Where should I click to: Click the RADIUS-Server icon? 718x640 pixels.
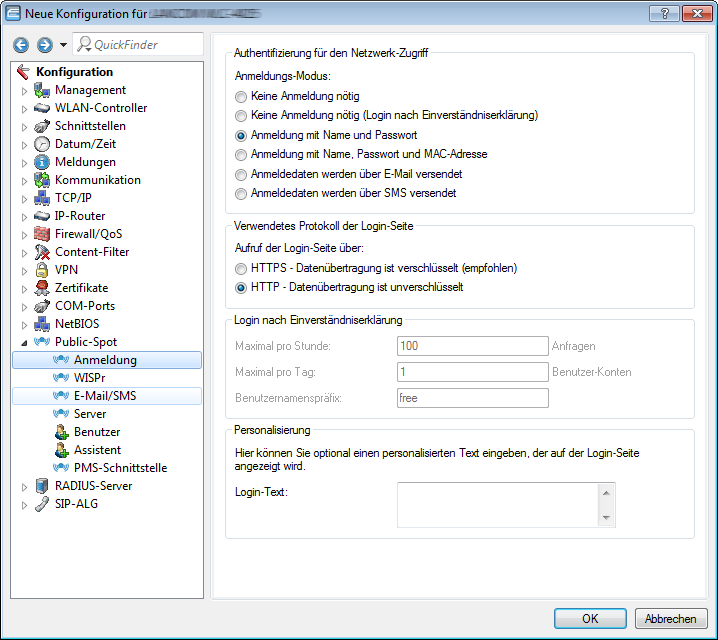(x=42, y=486)
